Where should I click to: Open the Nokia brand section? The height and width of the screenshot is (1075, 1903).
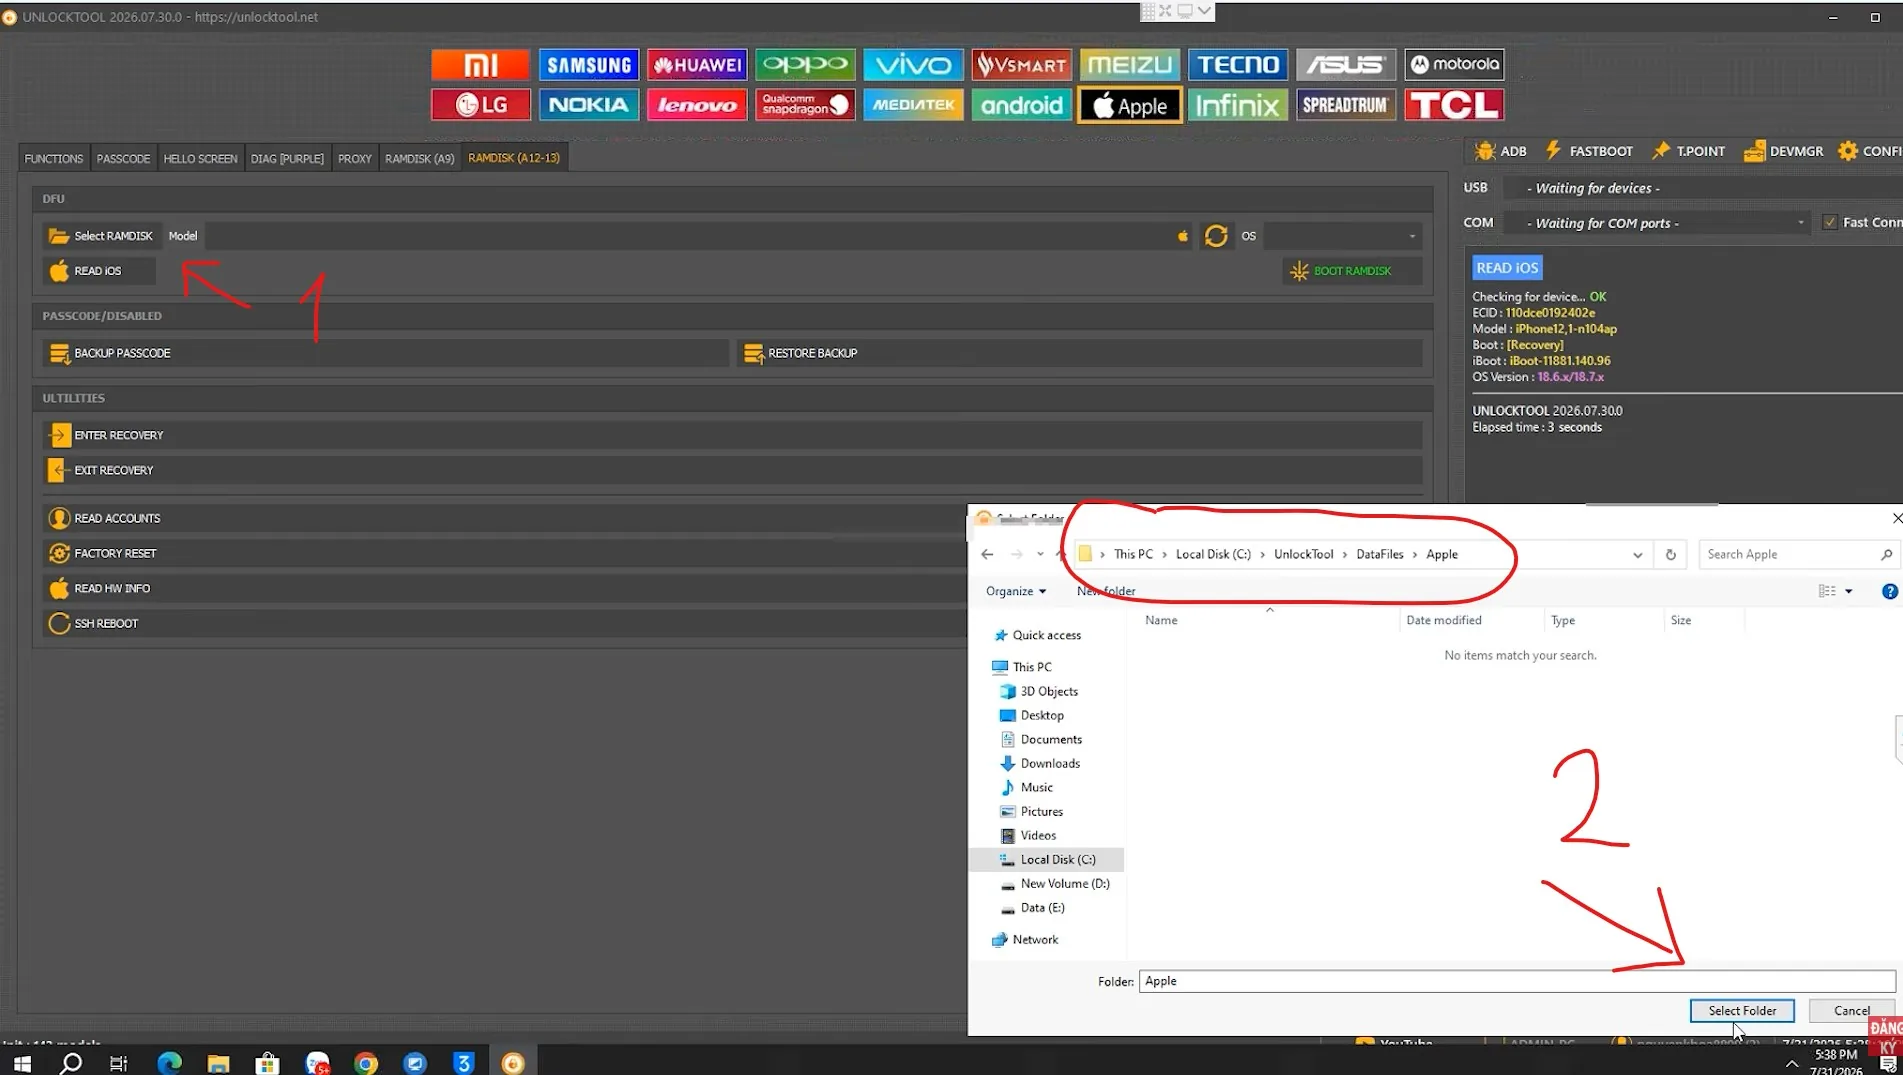click(x=588, y=105)
